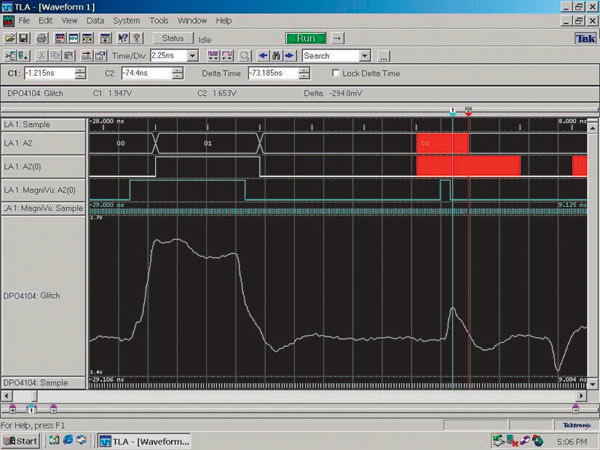Image resolution: width=600 pixels, height=450 pixels.
Task: Click the red cursor 2 marker handle
Action: (x=468, y=111)
